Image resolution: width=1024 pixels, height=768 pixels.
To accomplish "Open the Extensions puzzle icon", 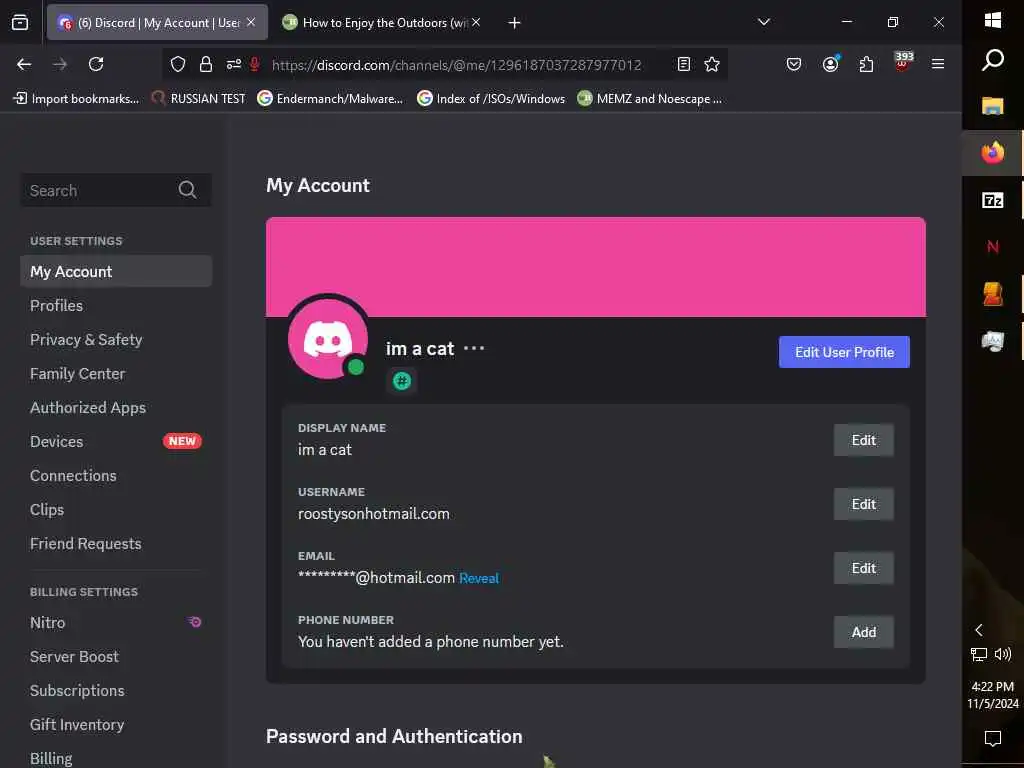I will 866,64.
